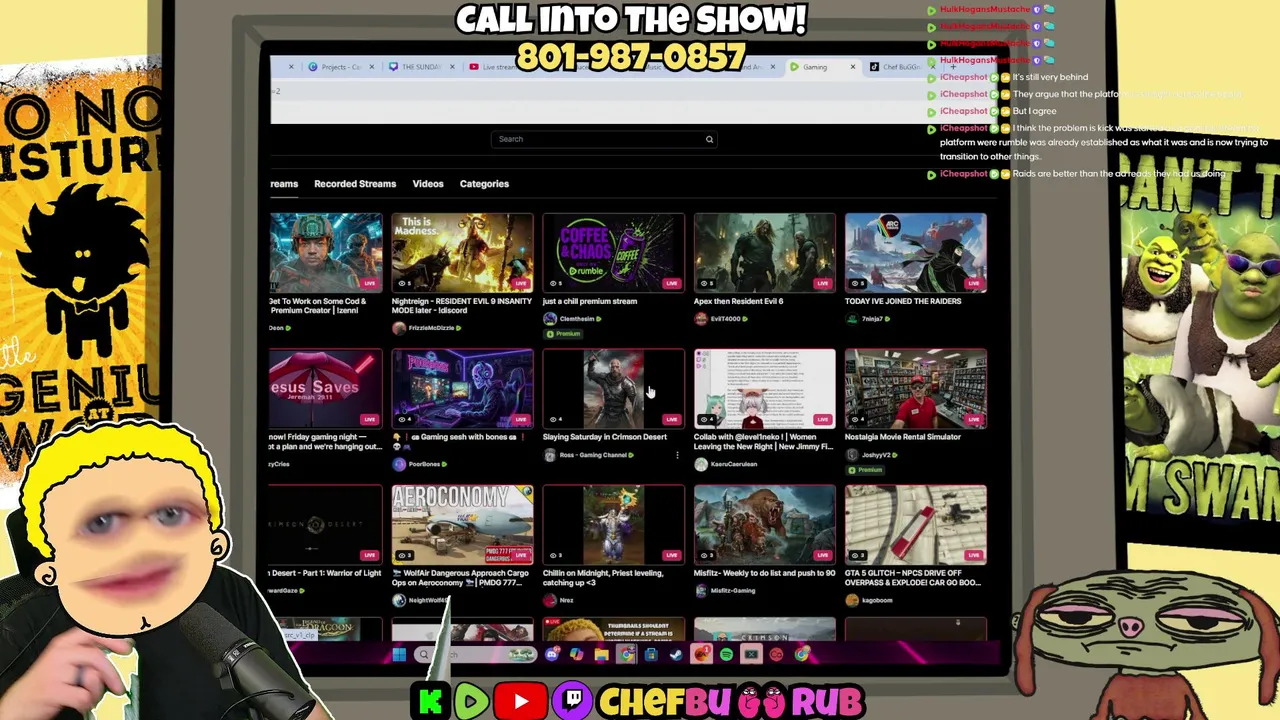
Task: Close the Gaming browser tab
Action: 853,67
